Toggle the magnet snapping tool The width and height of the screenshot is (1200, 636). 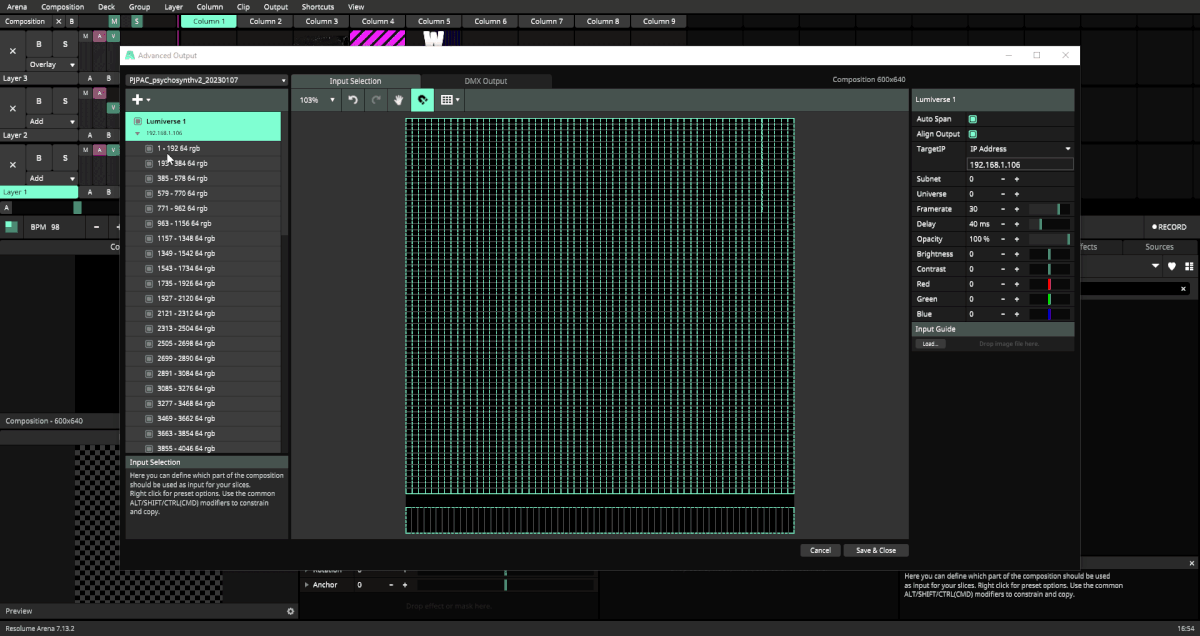pyautogui.click(x=422, y=100)
